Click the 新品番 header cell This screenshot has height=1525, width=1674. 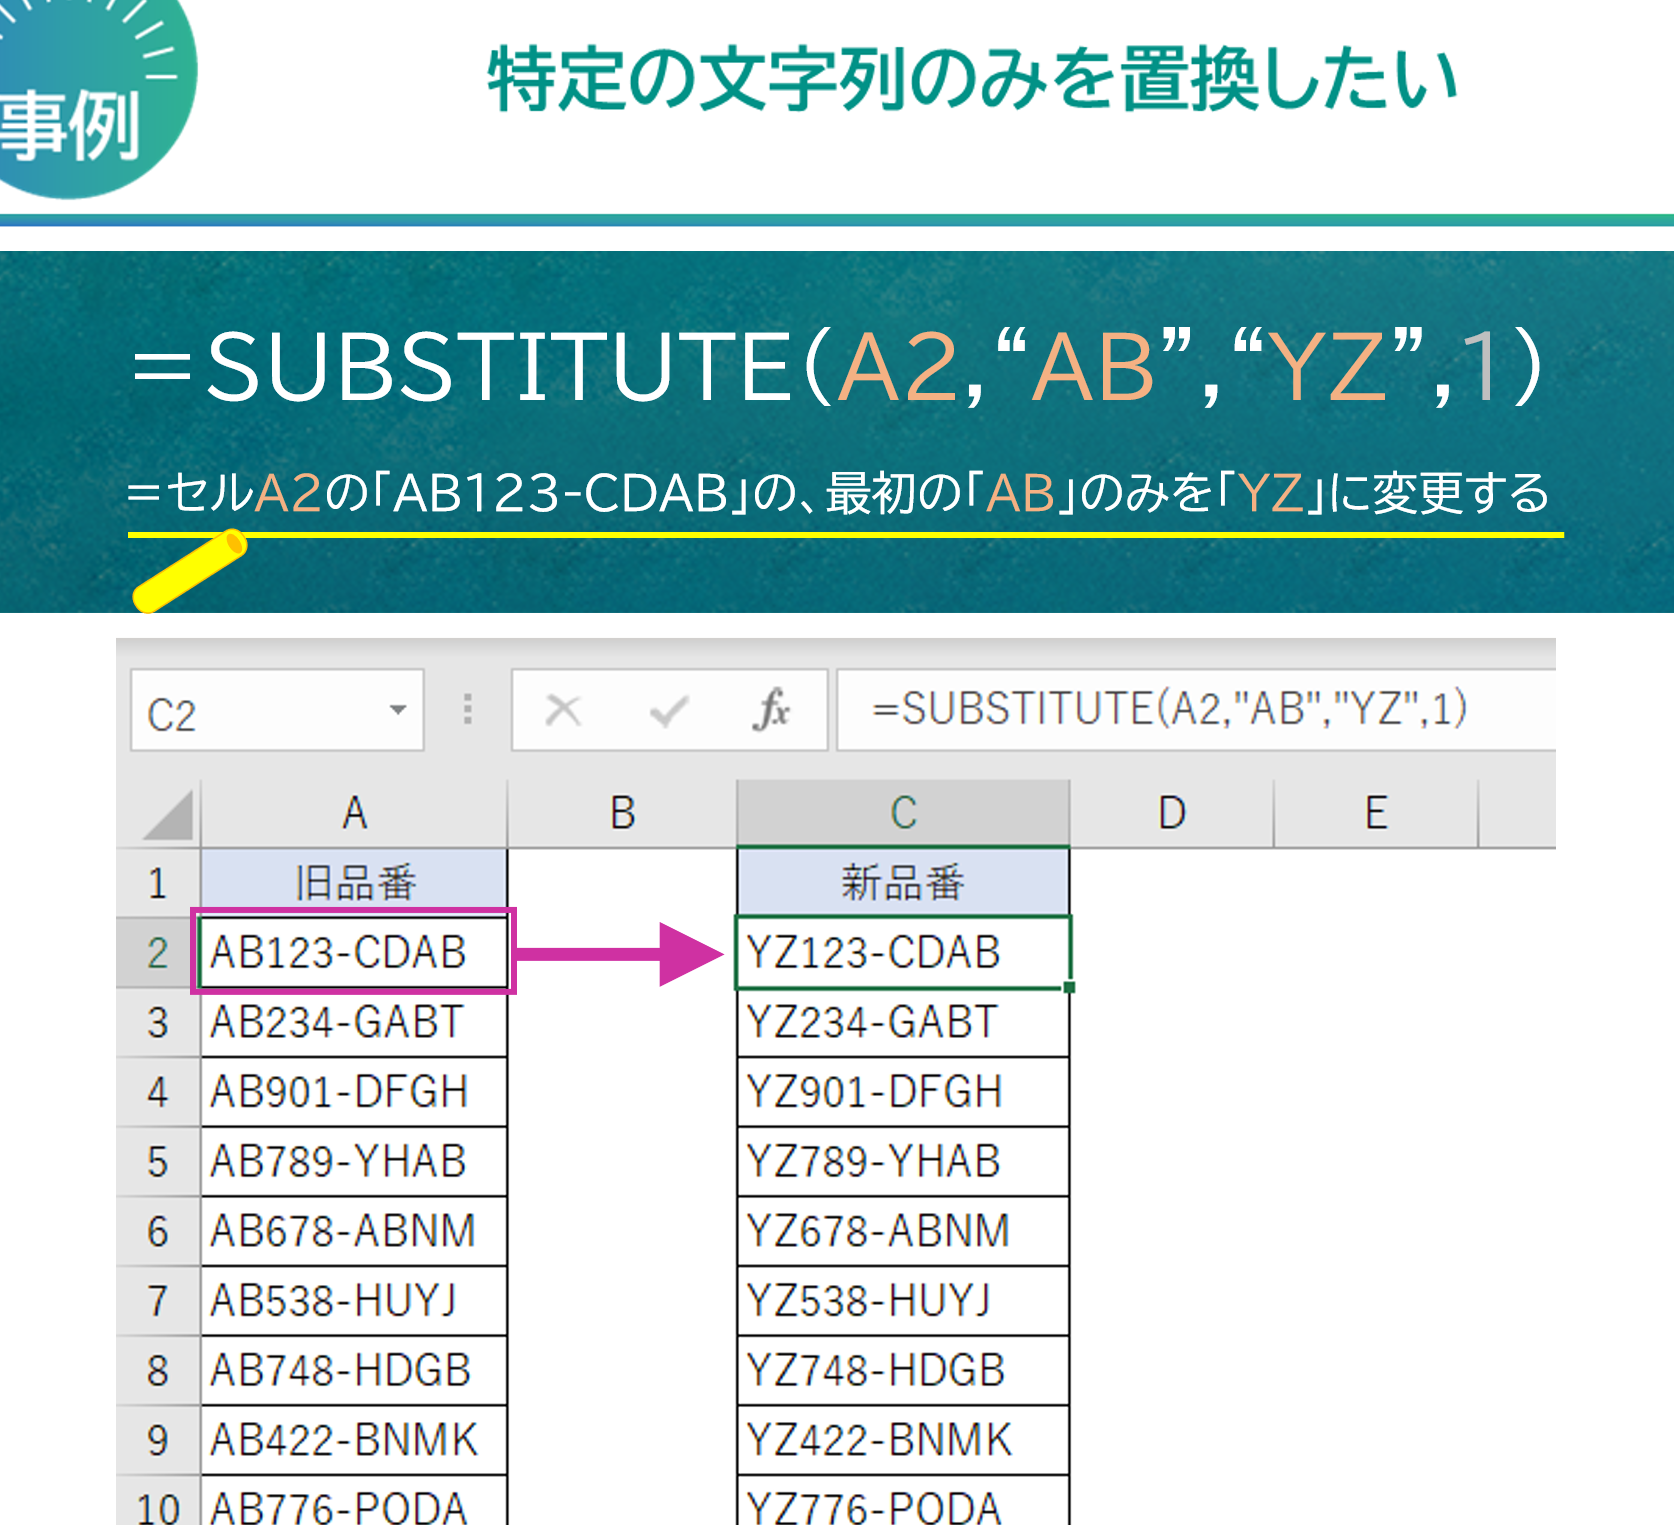coord(903,883)
